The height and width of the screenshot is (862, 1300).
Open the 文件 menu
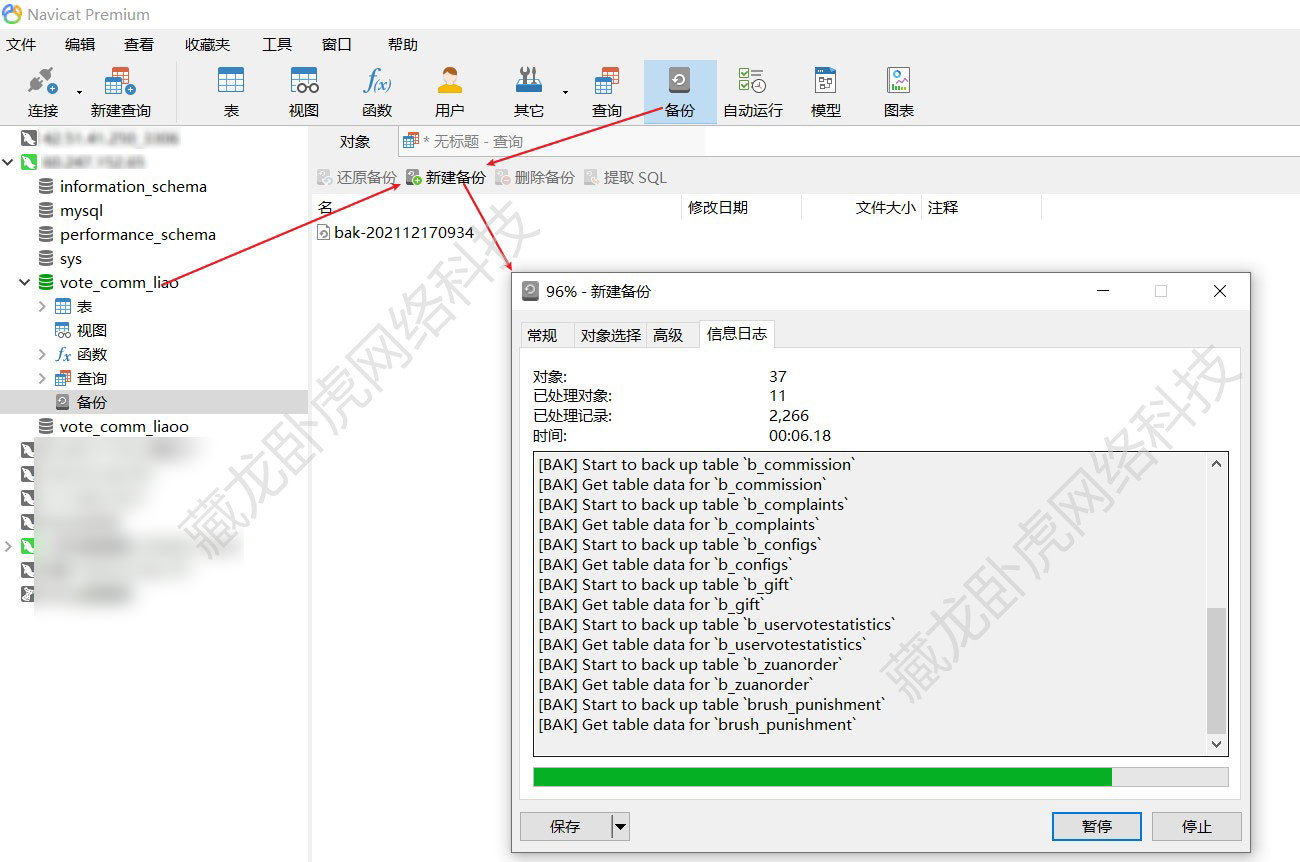(21, 44)
